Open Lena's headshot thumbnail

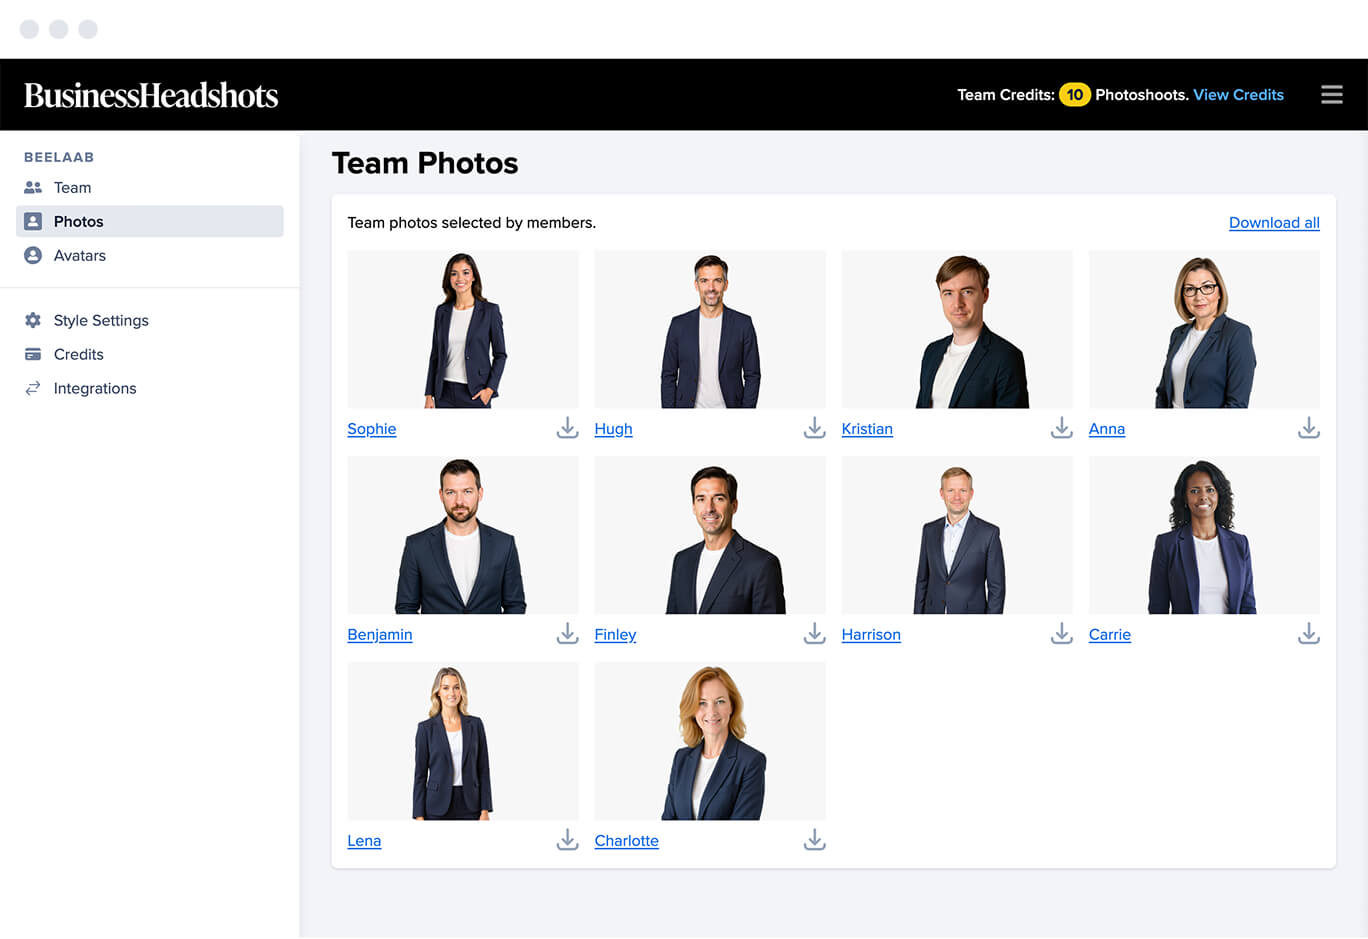pos(463,741)
